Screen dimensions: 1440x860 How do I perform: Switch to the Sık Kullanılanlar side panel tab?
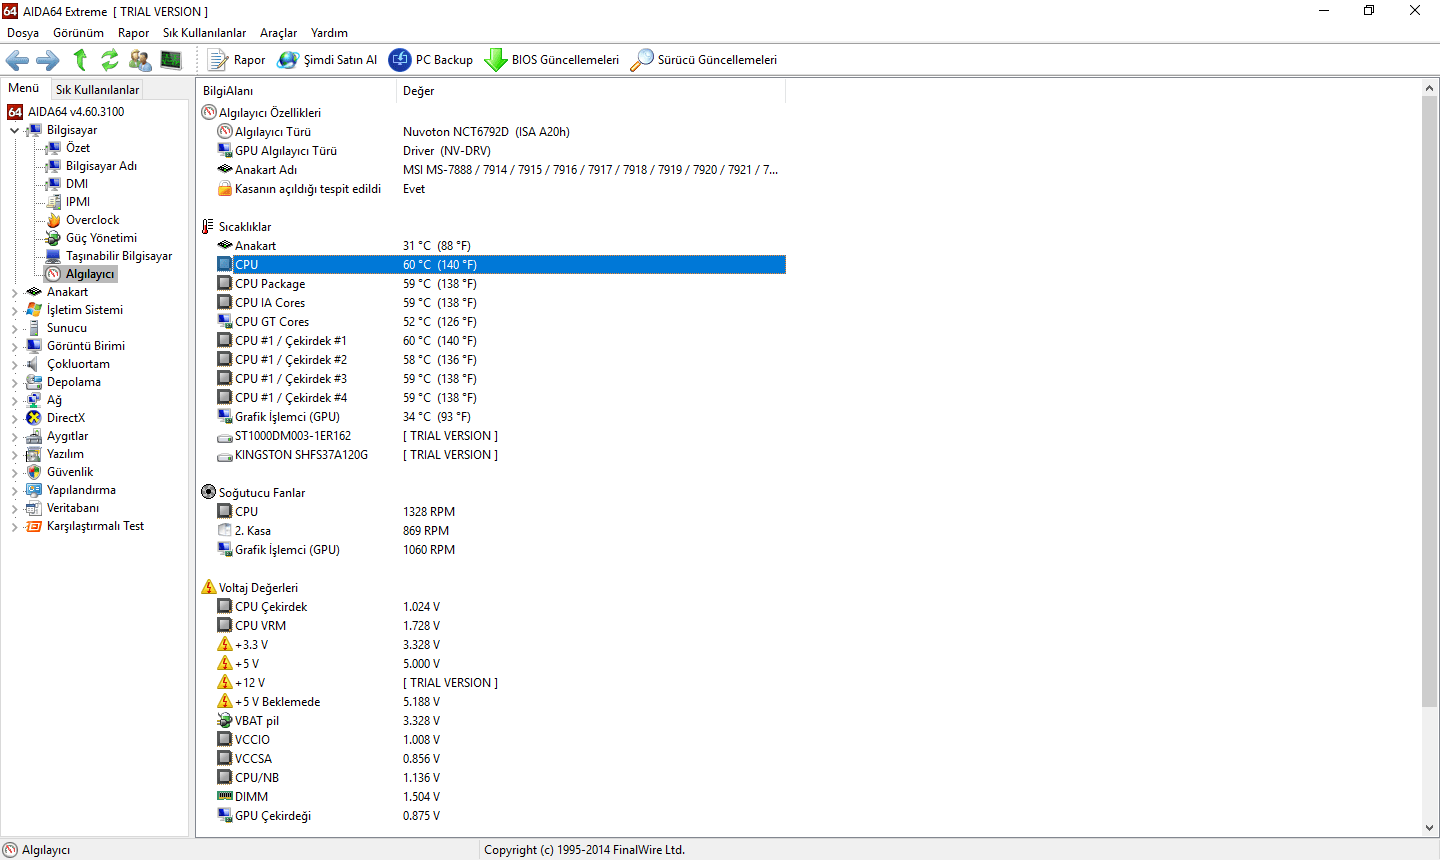[97, 90]
